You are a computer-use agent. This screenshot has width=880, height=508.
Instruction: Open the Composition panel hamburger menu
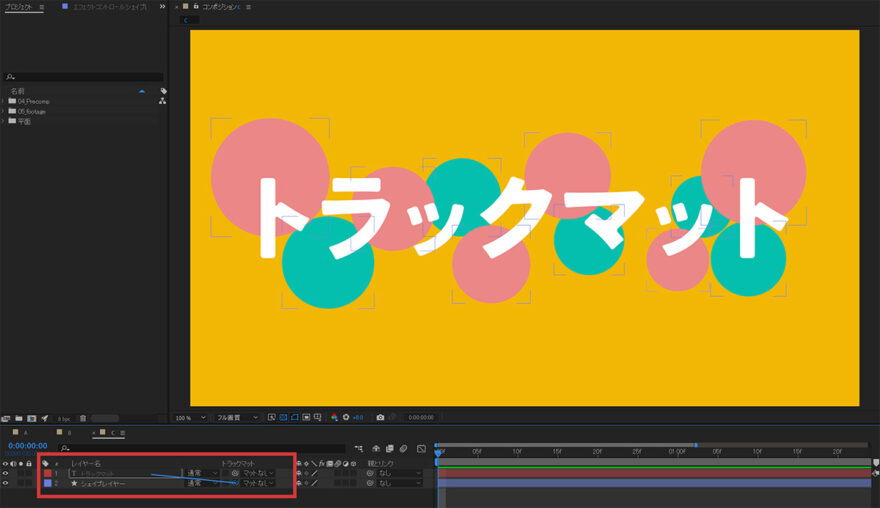248,7
